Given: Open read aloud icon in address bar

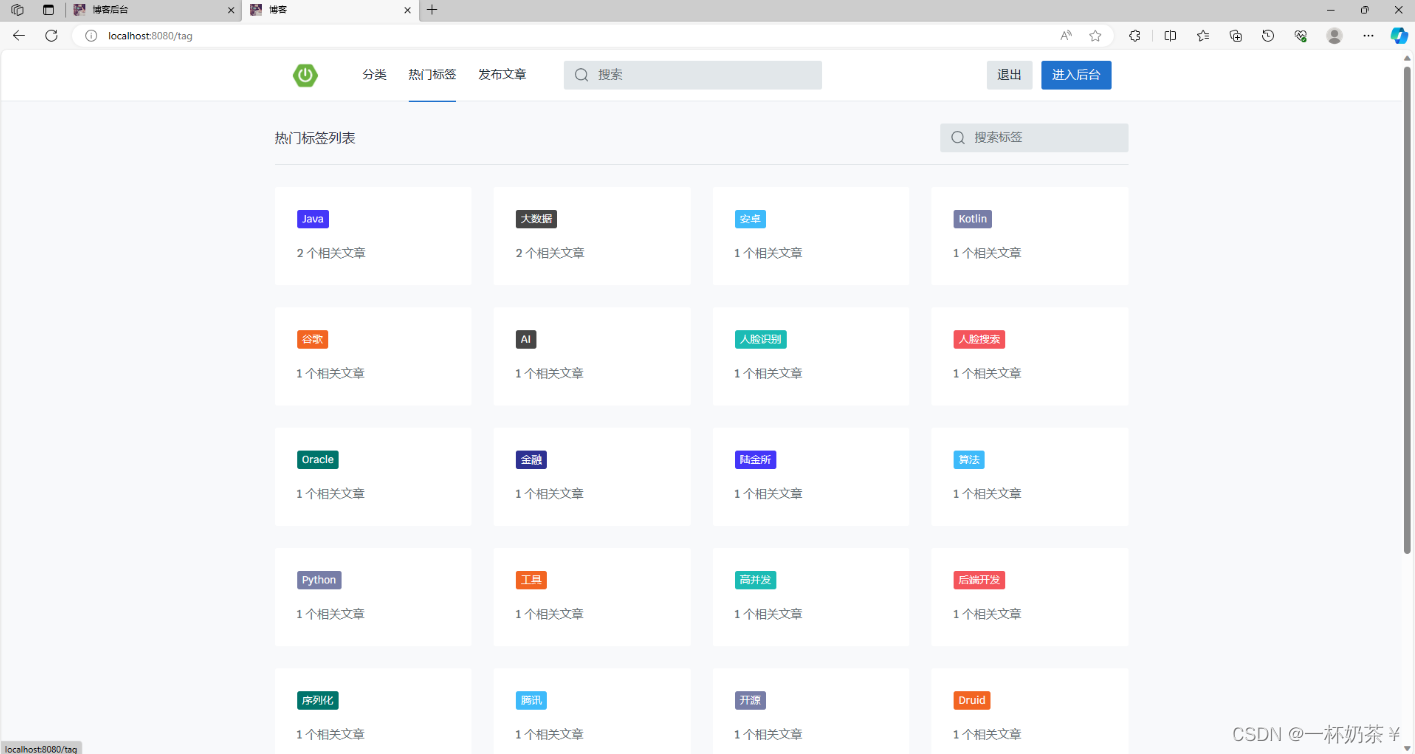Looking at the screenshot, I should tap(1066, 35).
